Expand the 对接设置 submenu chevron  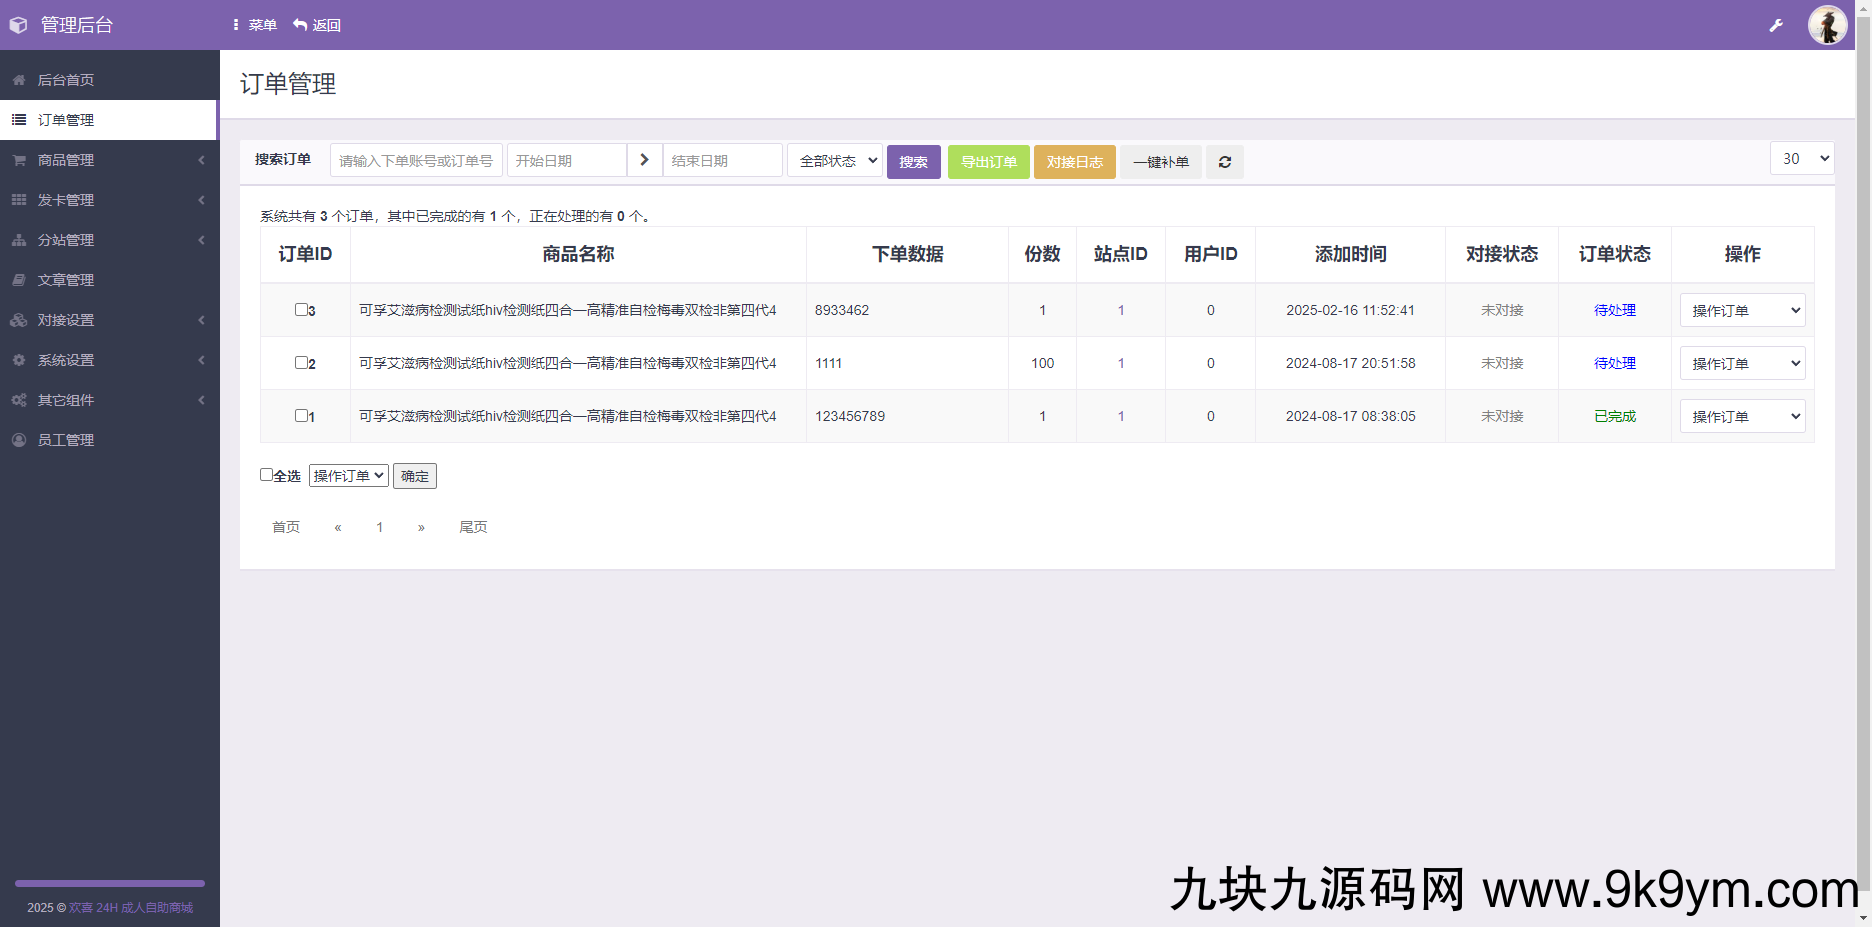click(x=200, y=320)
